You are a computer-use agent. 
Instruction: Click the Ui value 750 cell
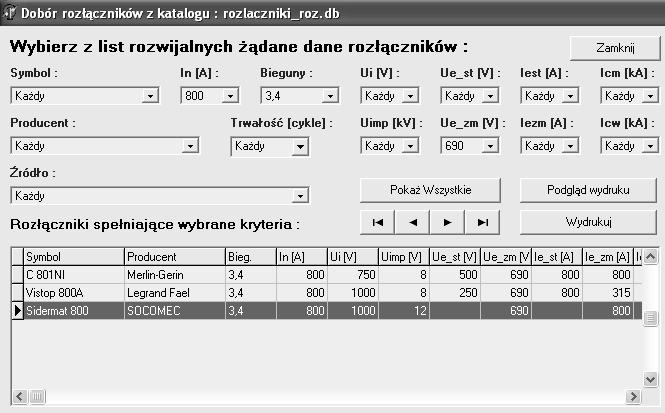353,275
